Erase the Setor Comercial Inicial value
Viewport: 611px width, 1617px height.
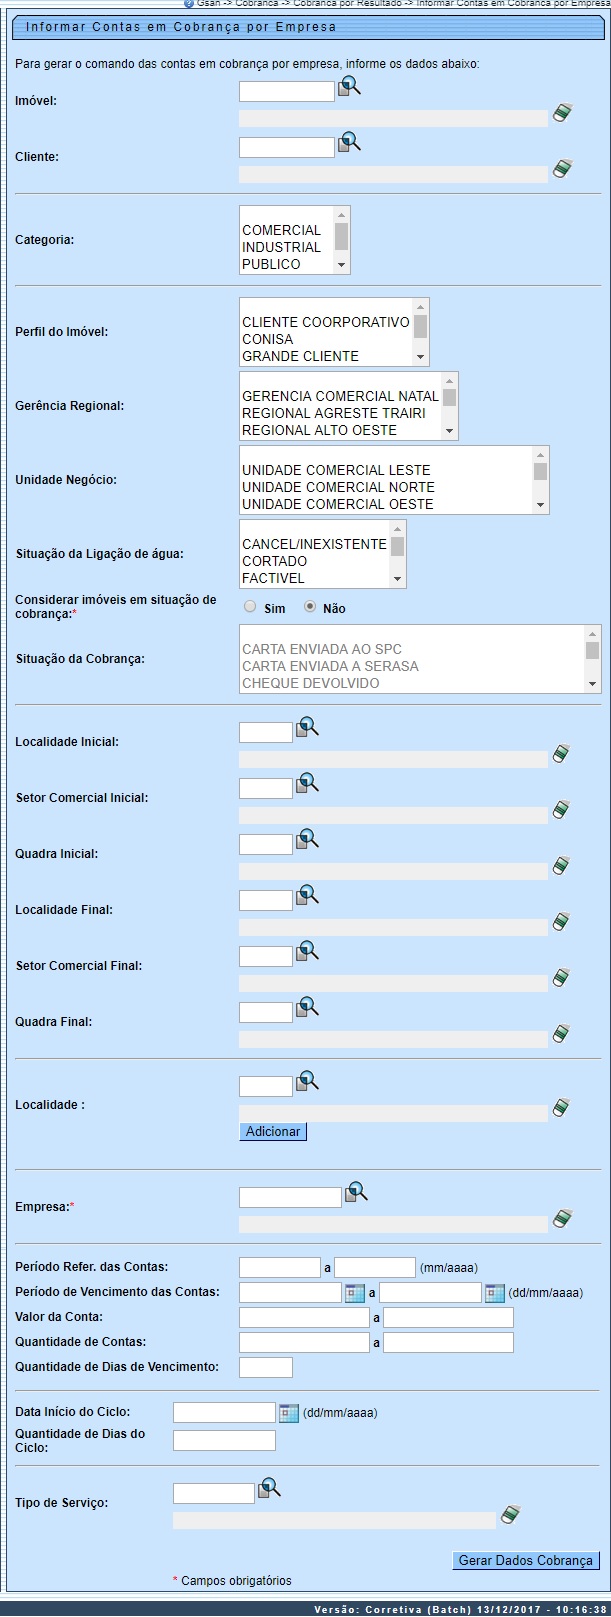(x=562, y=810)
